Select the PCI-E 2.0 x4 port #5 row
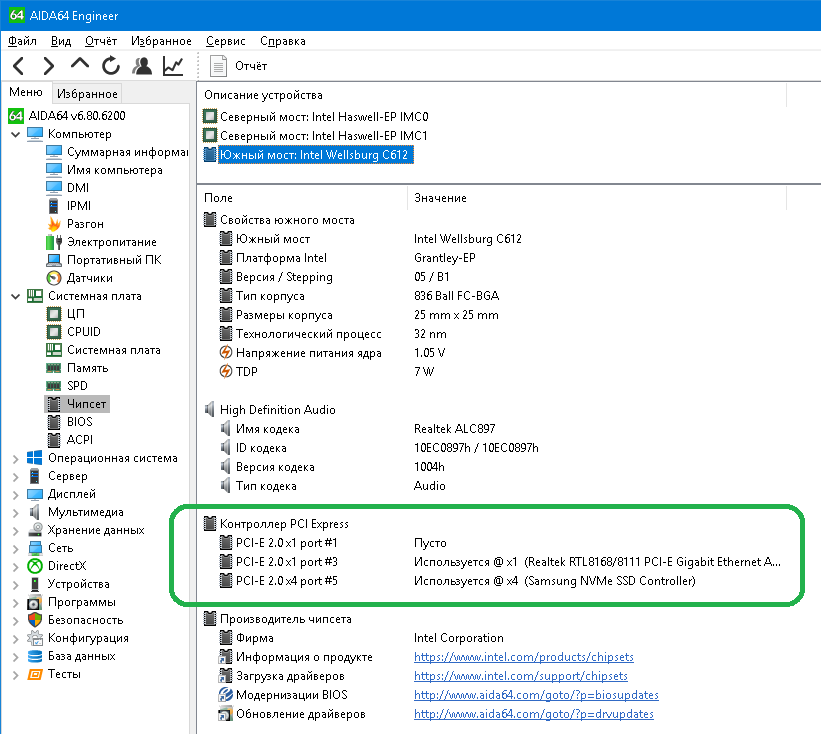Screen dimensions: 821x734 coord(457,581)
